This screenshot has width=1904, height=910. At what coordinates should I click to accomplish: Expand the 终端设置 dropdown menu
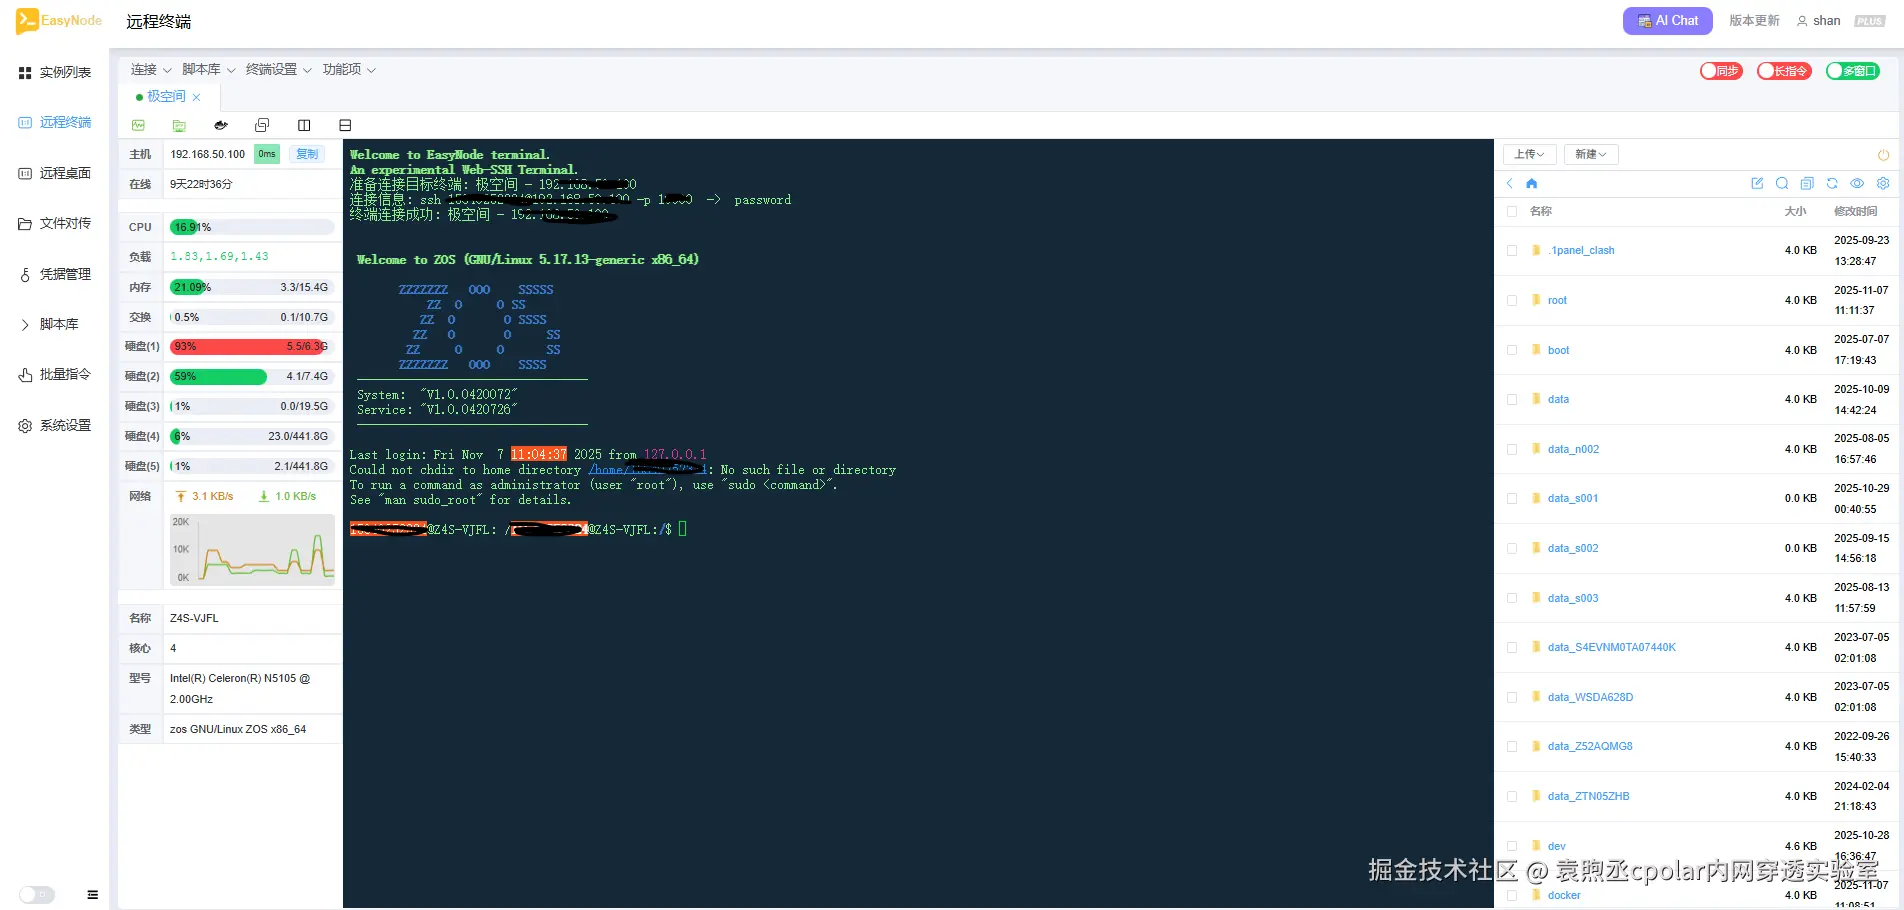pos(279,69)
